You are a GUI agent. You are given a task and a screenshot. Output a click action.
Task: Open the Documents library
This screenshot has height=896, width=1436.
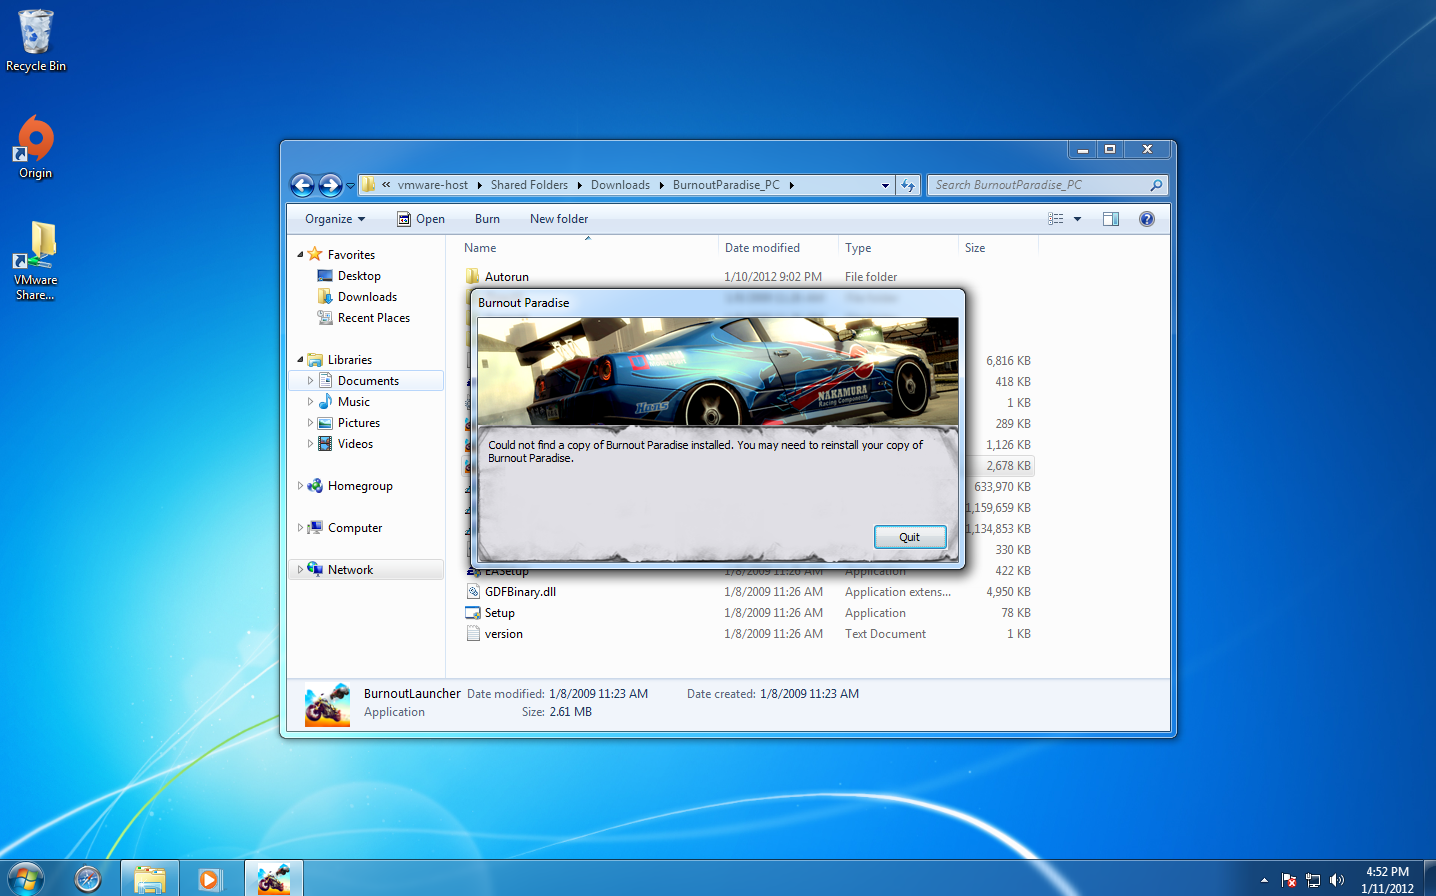tap(368, 381)
